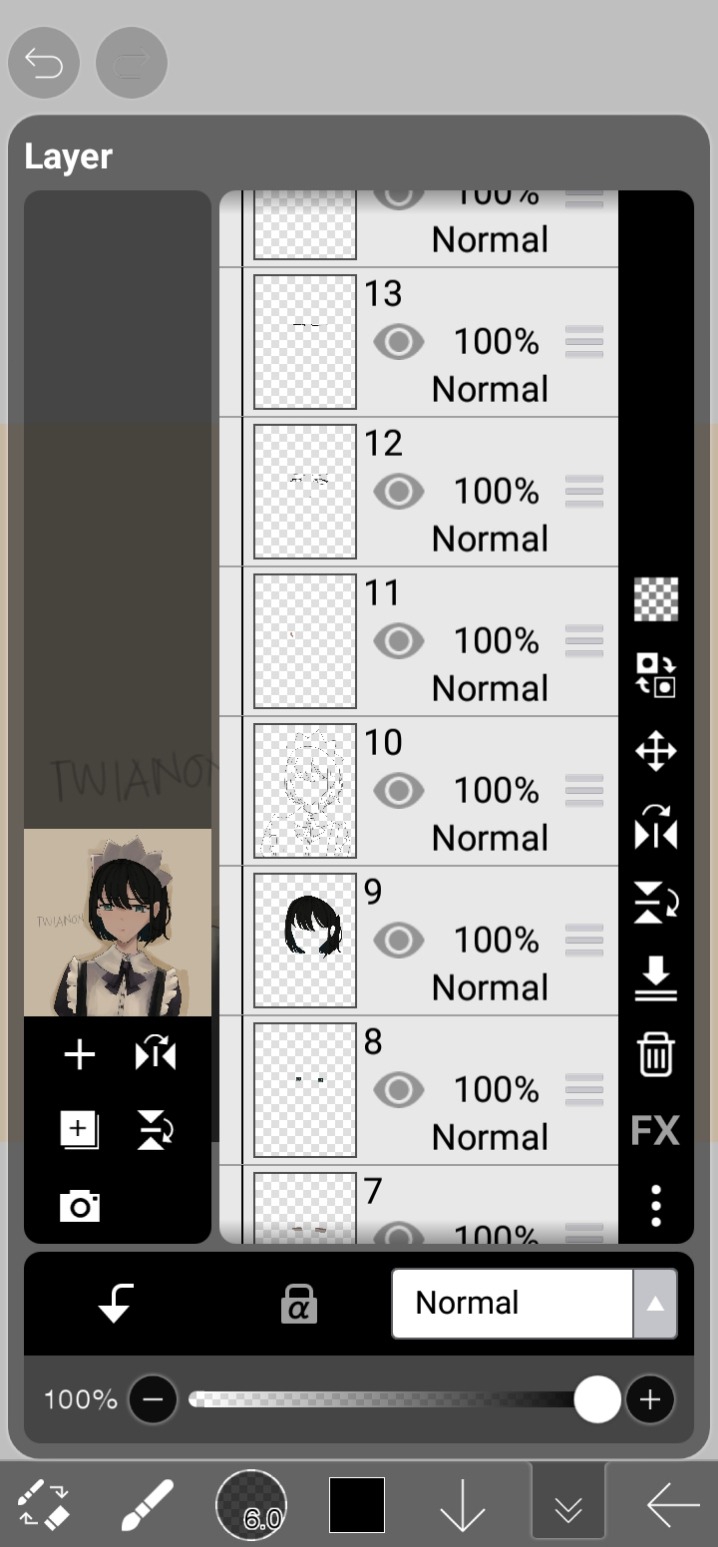Select the move/transform layer icon

656,751
